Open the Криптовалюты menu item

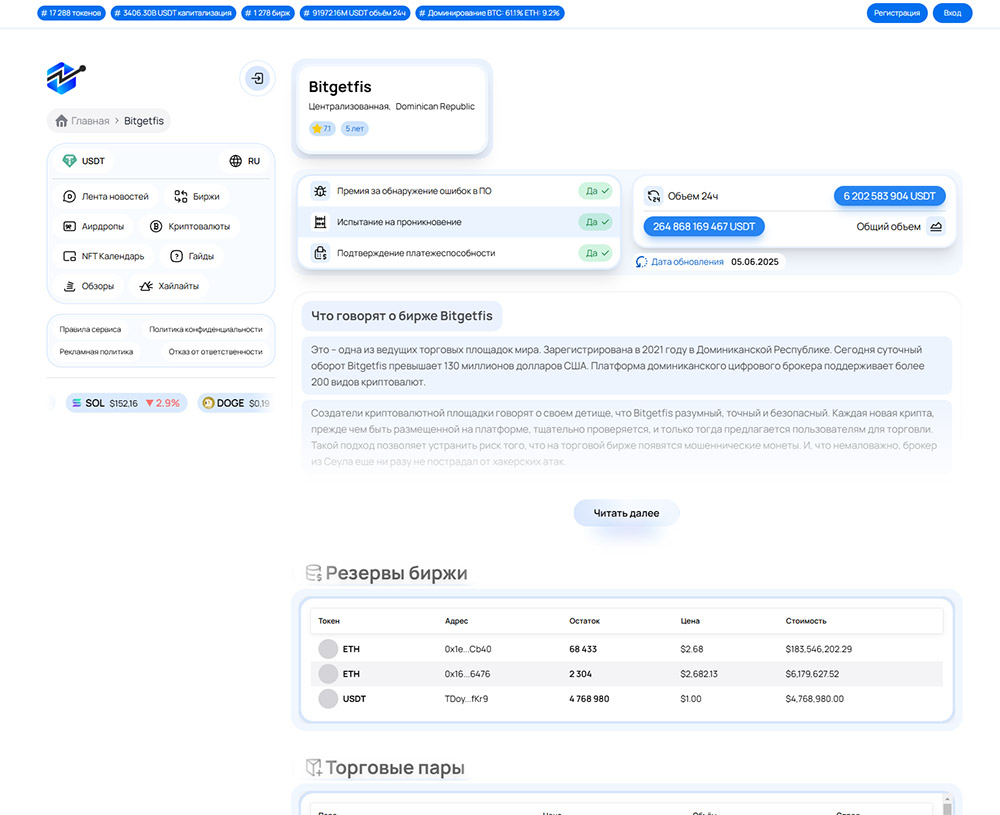190,227
